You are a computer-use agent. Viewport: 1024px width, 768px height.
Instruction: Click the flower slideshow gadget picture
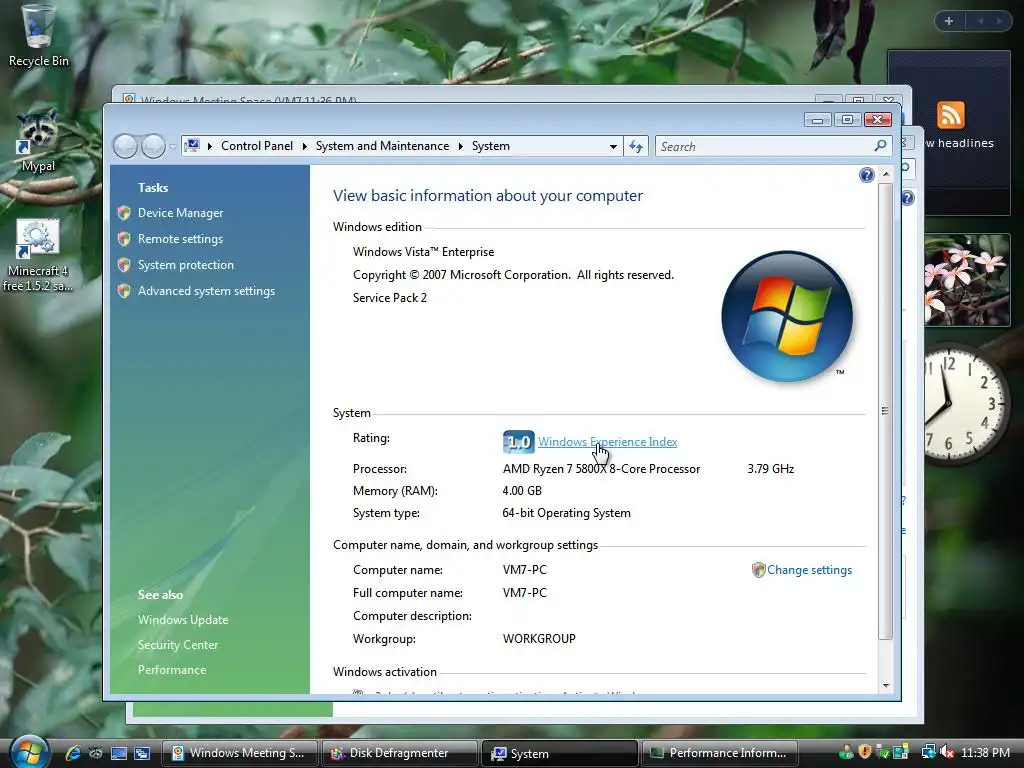967,280
